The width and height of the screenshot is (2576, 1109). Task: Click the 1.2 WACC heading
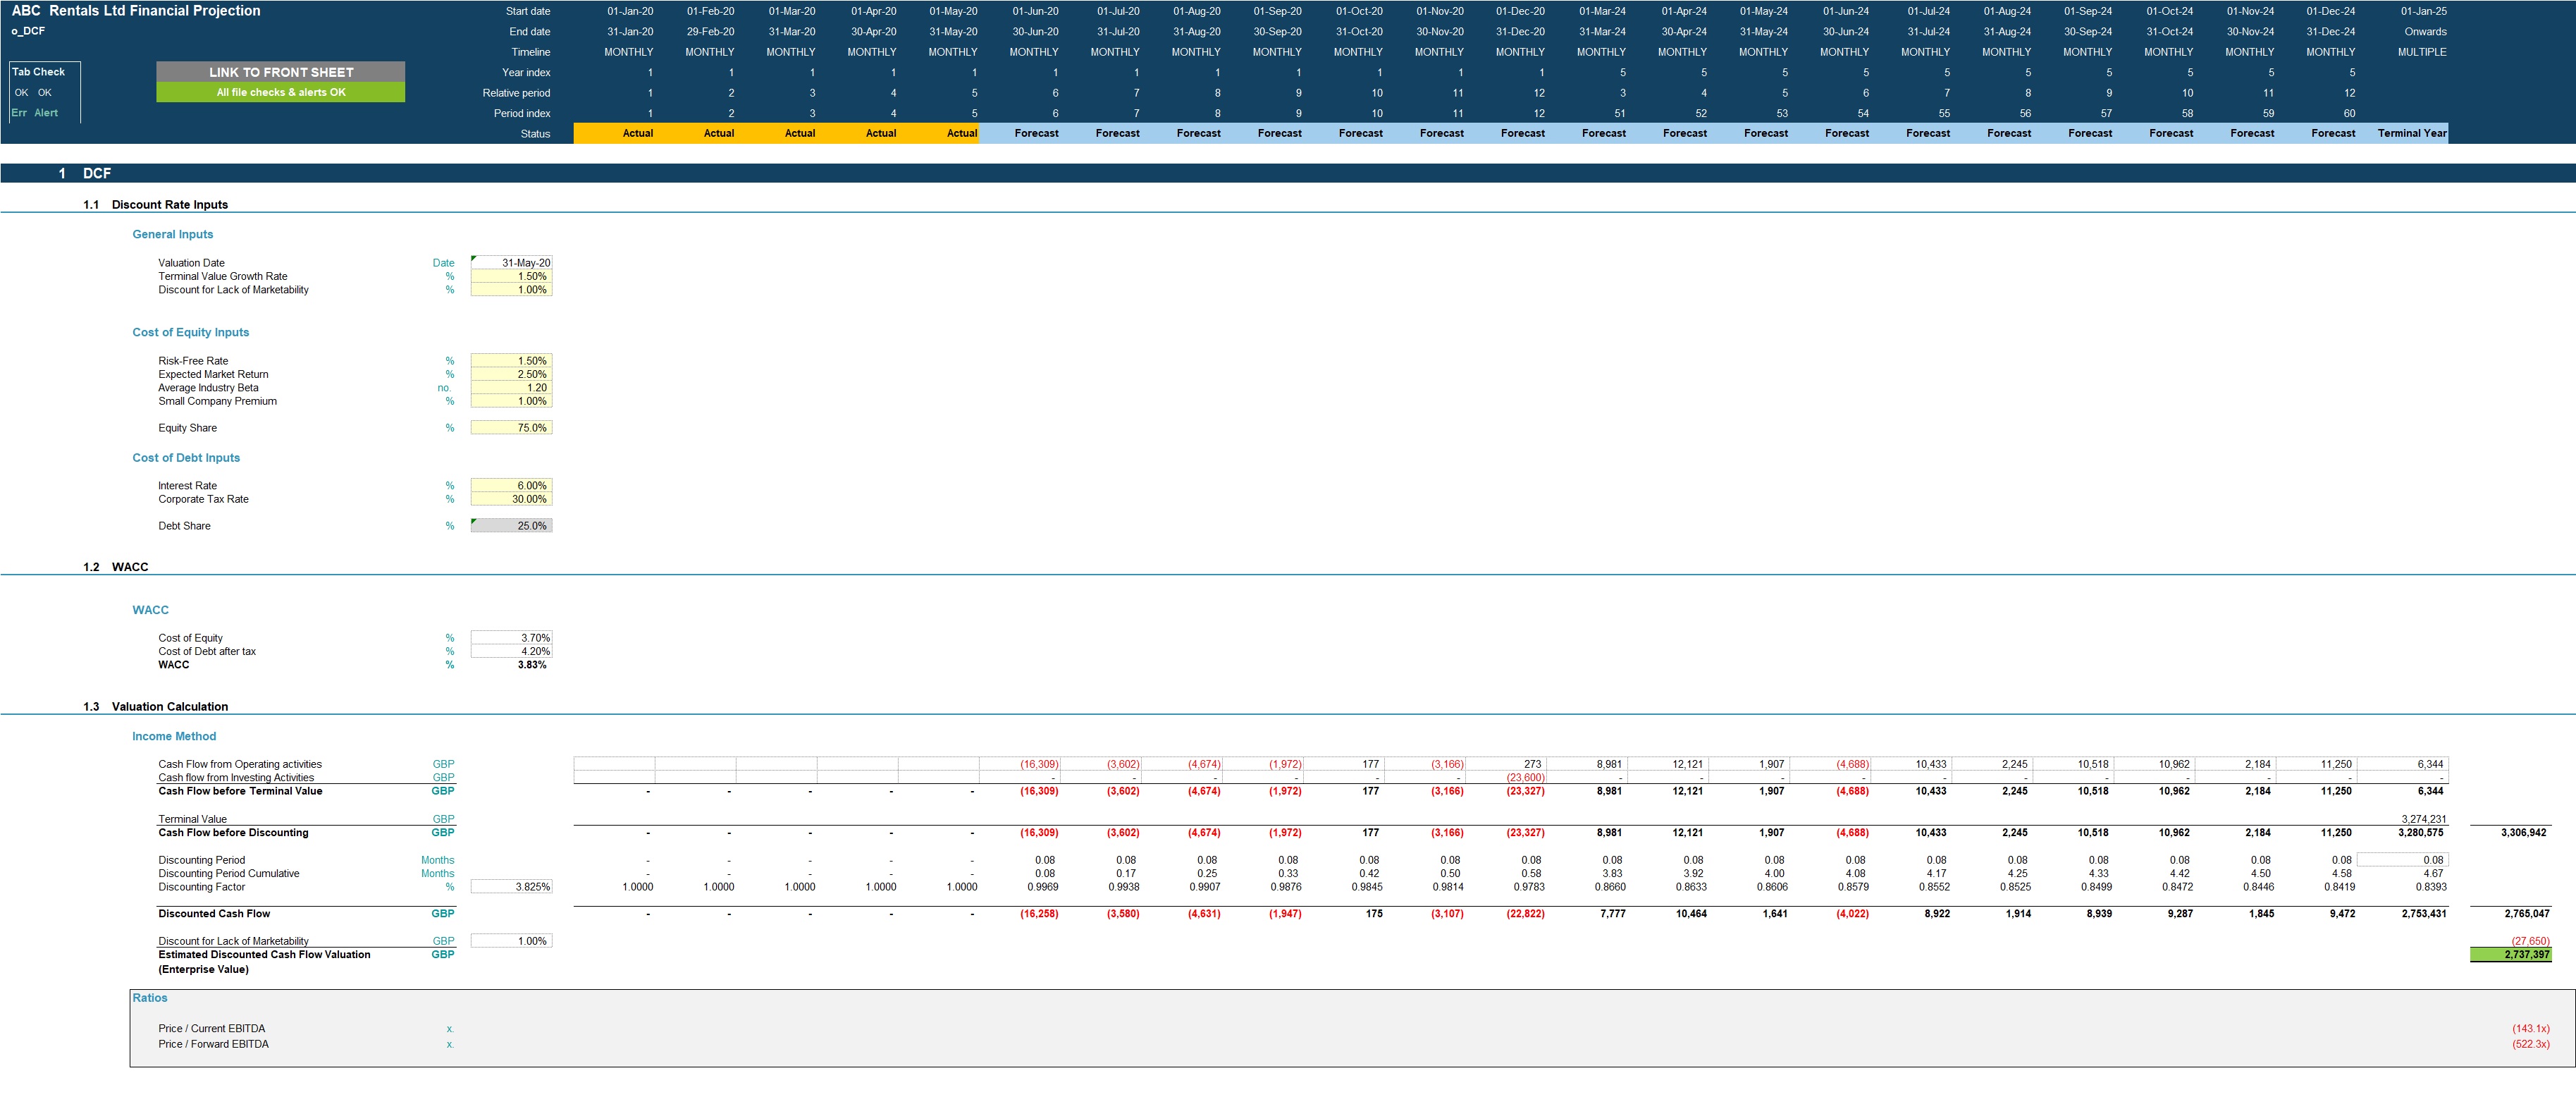[x=116, y=567]
